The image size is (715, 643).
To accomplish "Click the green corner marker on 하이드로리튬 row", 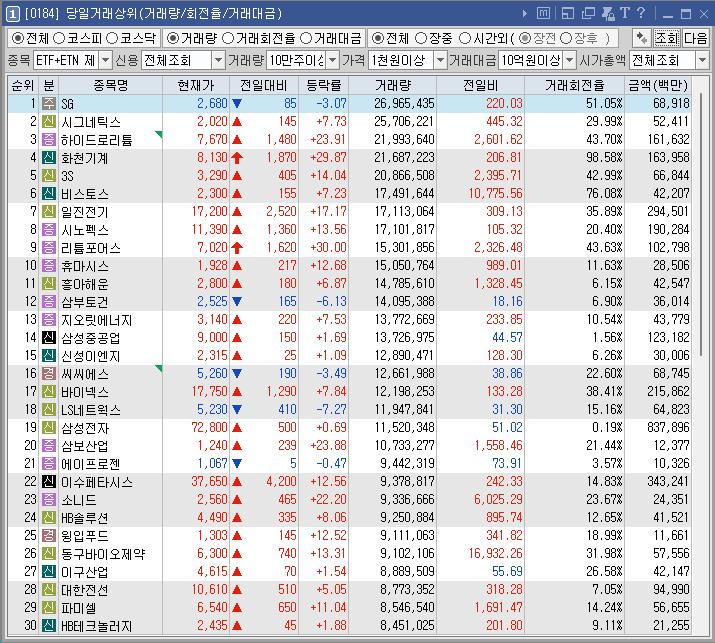I will click(x=159, y=134).
